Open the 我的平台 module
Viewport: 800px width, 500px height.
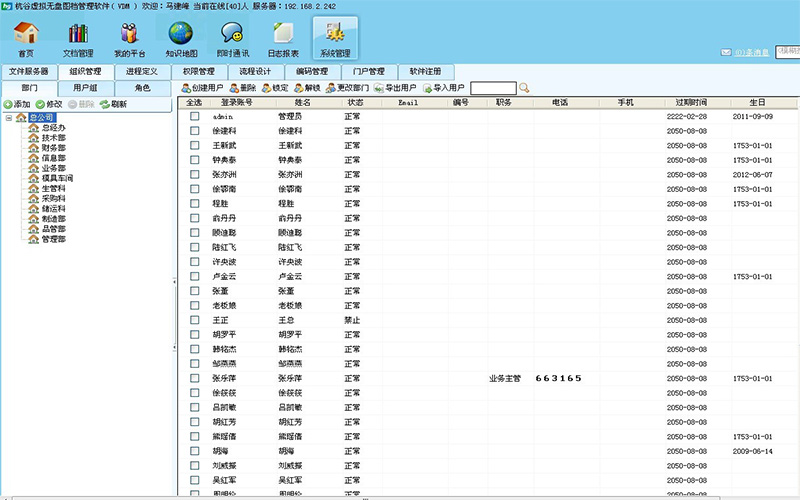[x=130, y=39]
